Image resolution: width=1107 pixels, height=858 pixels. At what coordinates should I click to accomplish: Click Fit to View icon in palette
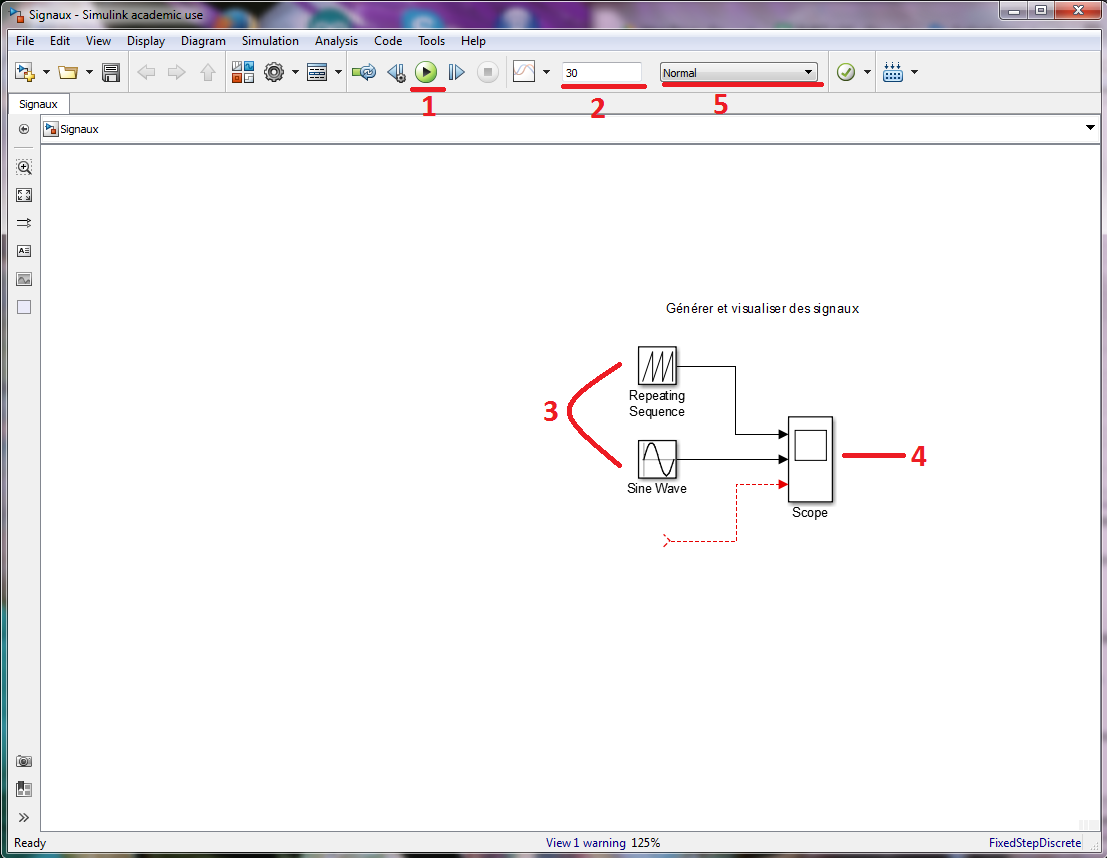tap(24, 195)
